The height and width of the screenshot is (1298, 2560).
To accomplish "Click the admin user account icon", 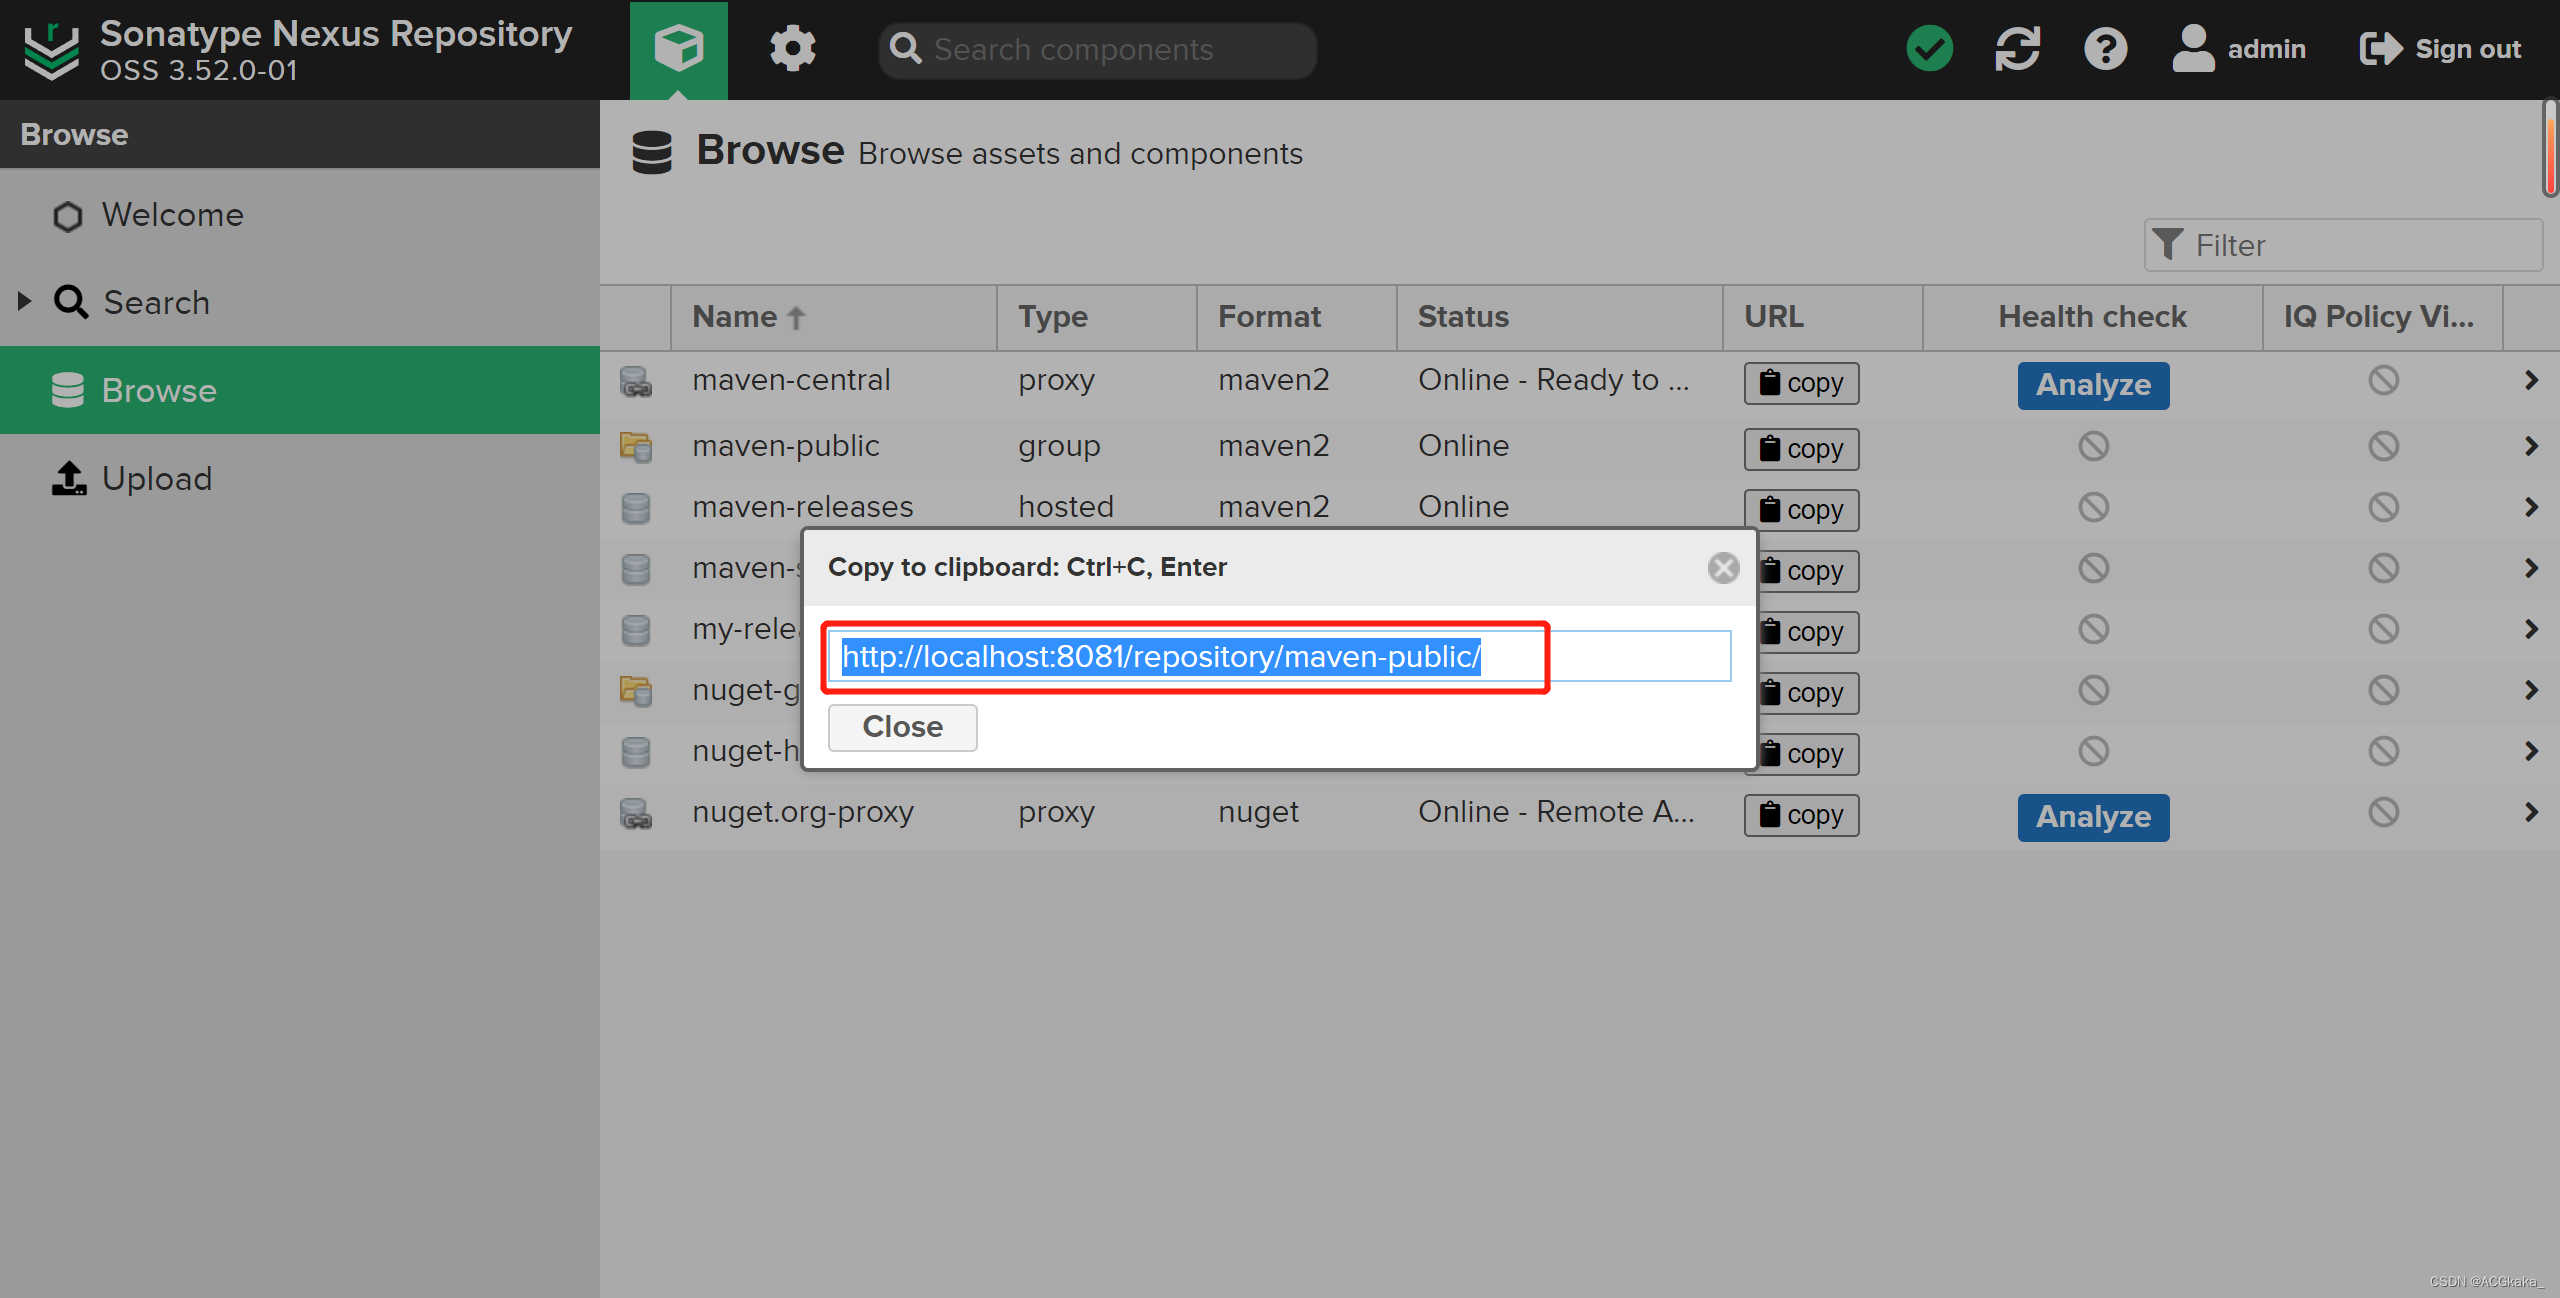I will [2193, 48].
